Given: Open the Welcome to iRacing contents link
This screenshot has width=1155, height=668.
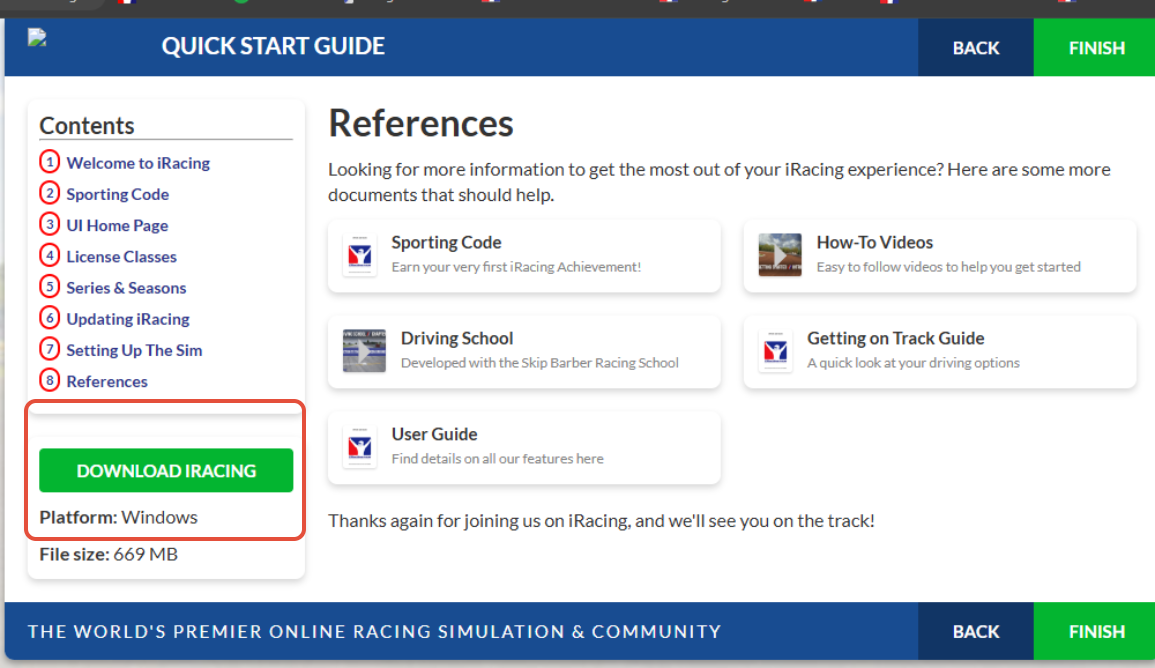Looking at the screenshot, I should pos(138,163).
